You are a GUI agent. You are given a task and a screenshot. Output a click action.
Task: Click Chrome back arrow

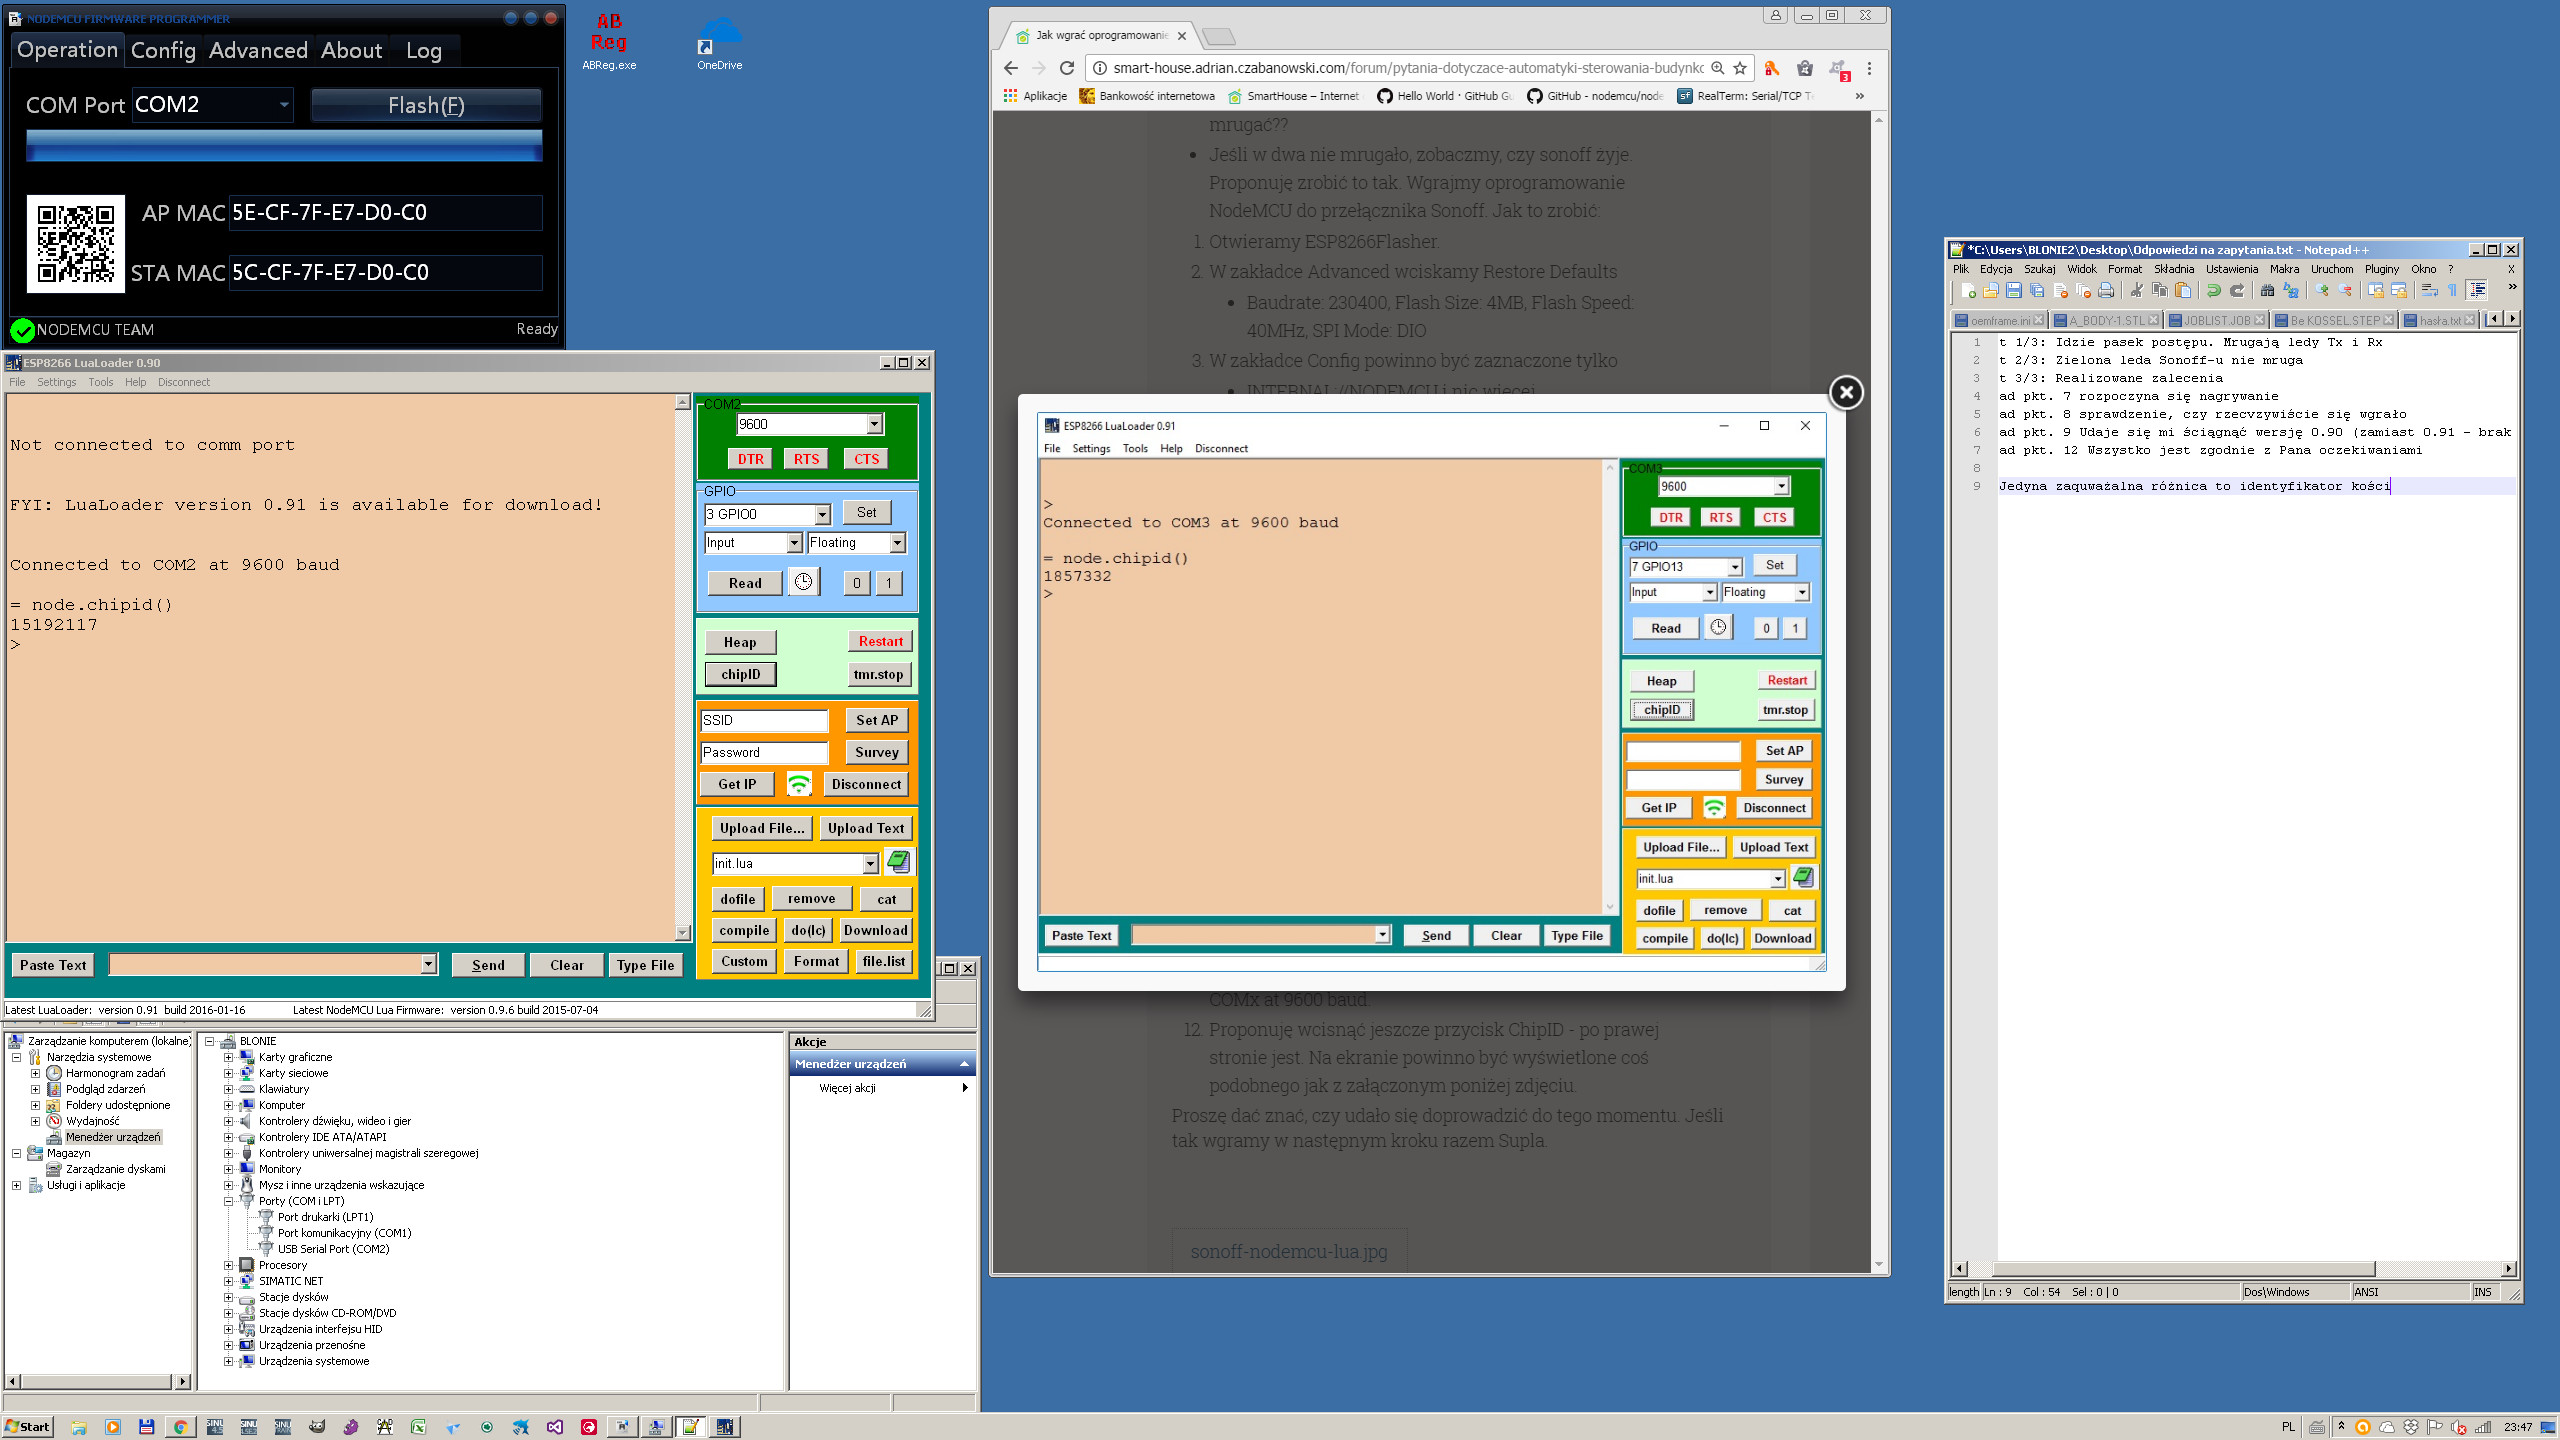click(1010, 68)
